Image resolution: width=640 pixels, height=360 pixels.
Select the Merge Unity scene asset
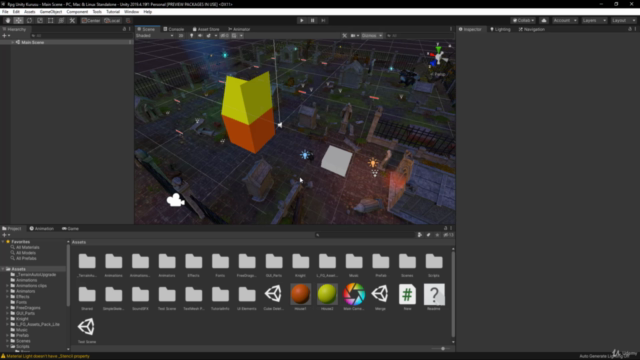[380, 297]
